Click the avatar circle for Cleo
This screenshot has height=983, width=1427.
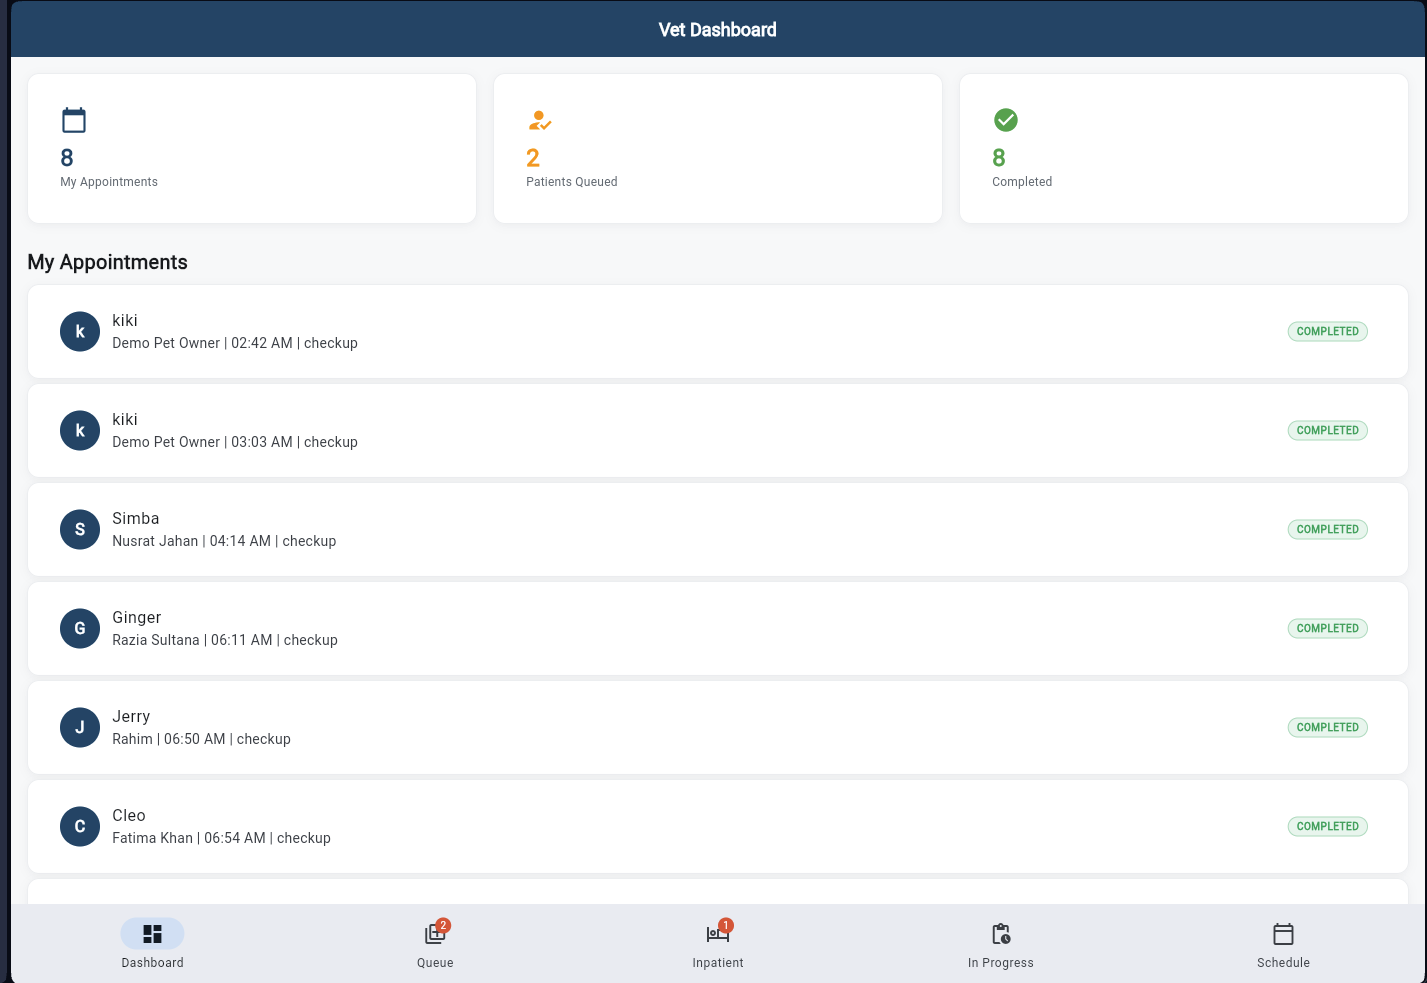tap(80, 826)
